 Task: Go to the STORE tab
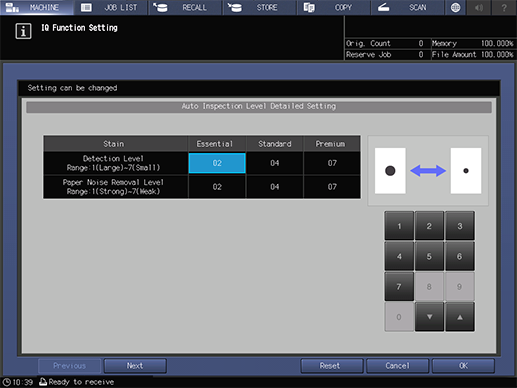tap(260, 7)
